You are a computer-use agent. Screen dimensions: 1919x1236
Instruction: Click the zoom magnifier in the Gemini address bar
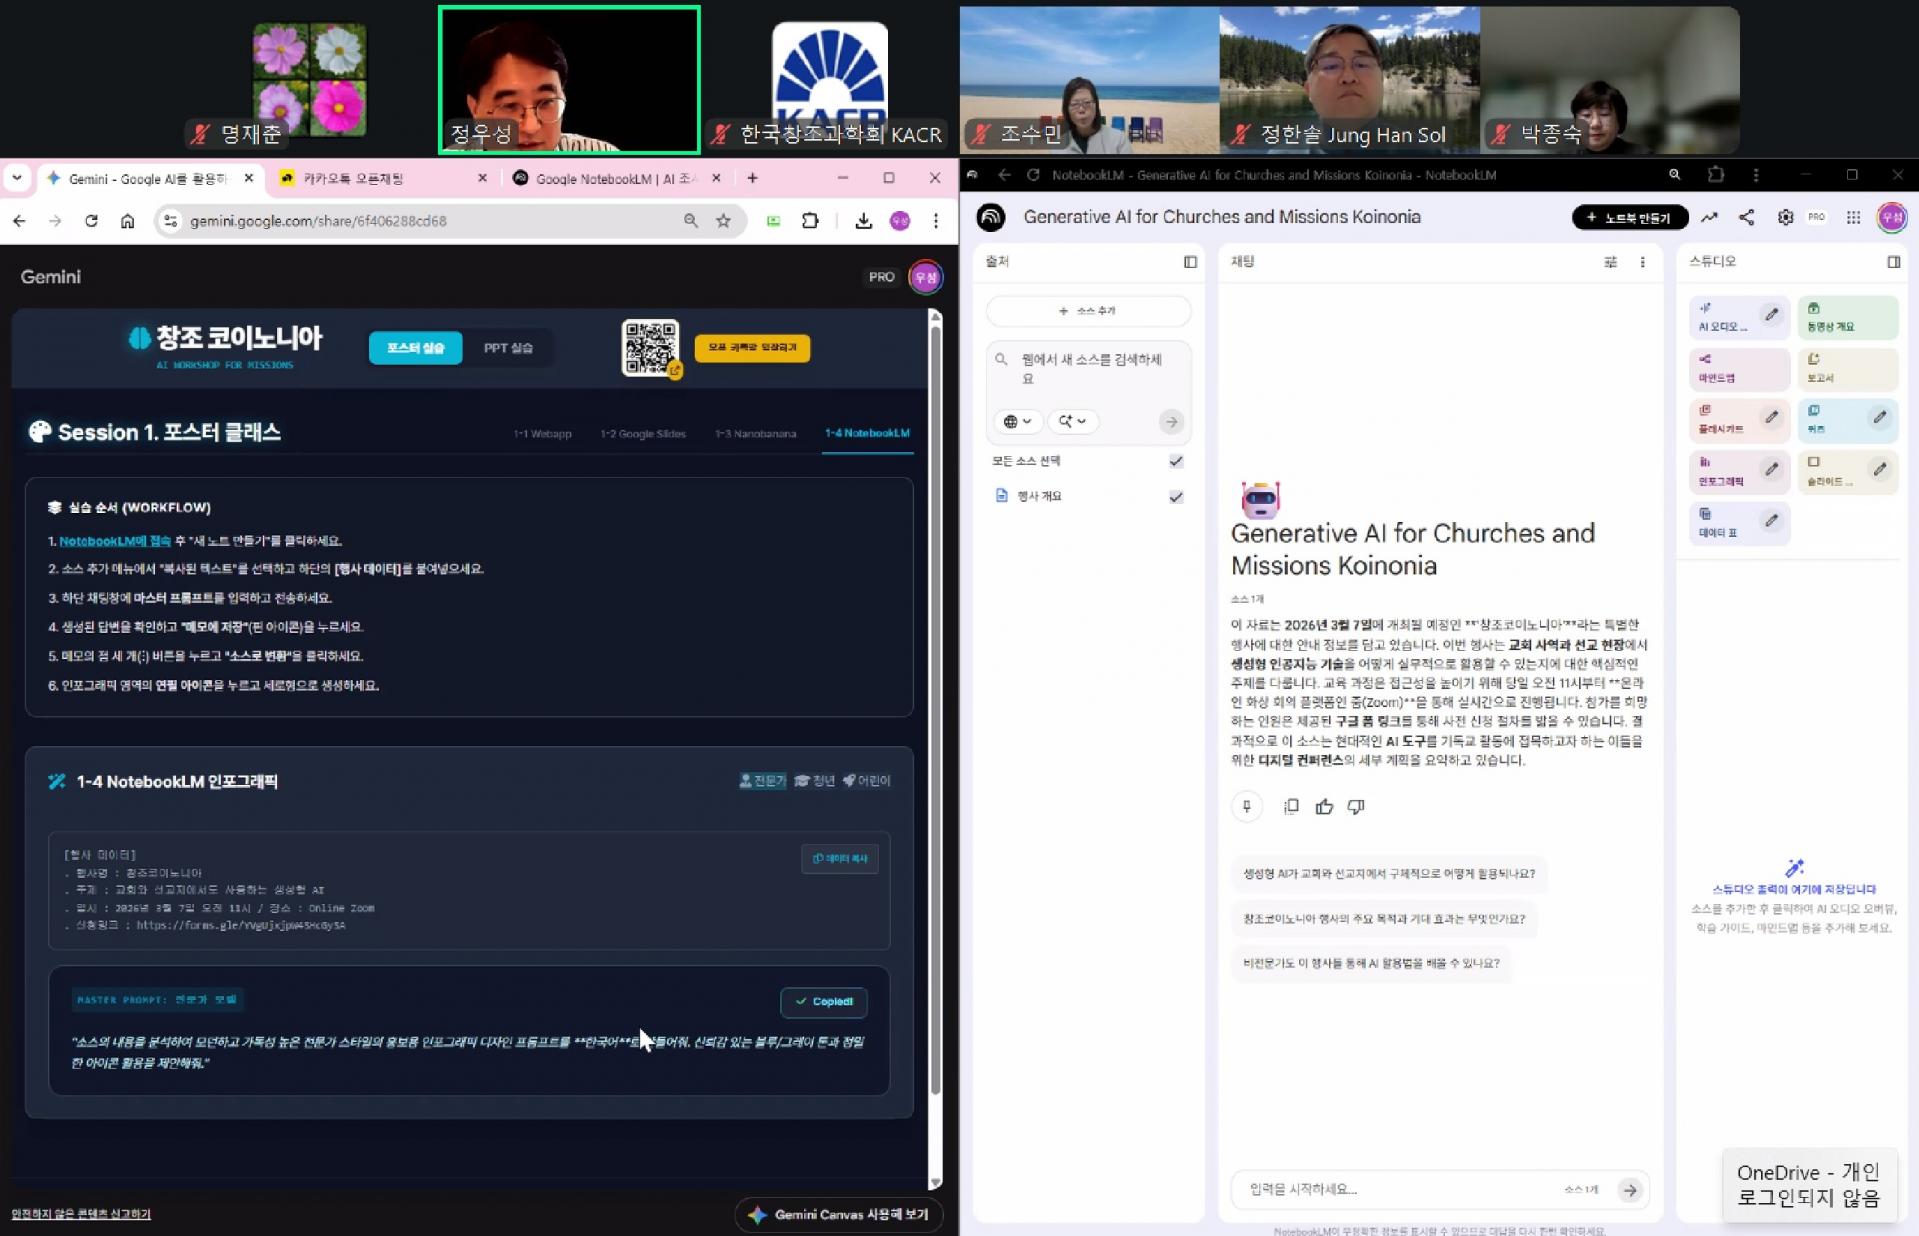point(690,221)
